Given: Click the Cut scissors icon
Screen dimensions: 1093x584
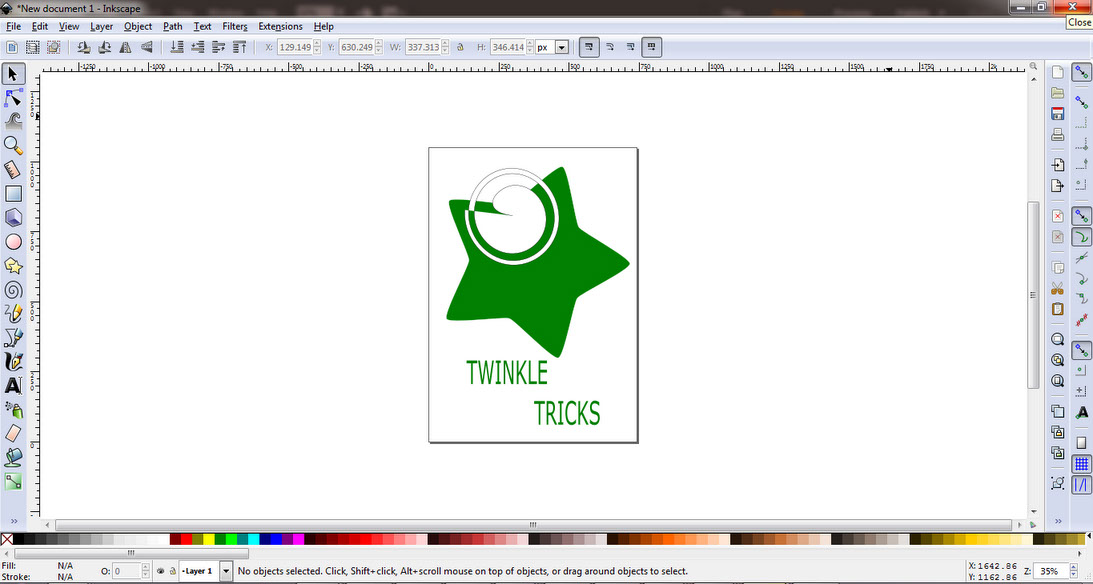Looking at the screenshot, I should click(x=1057, y=289).
